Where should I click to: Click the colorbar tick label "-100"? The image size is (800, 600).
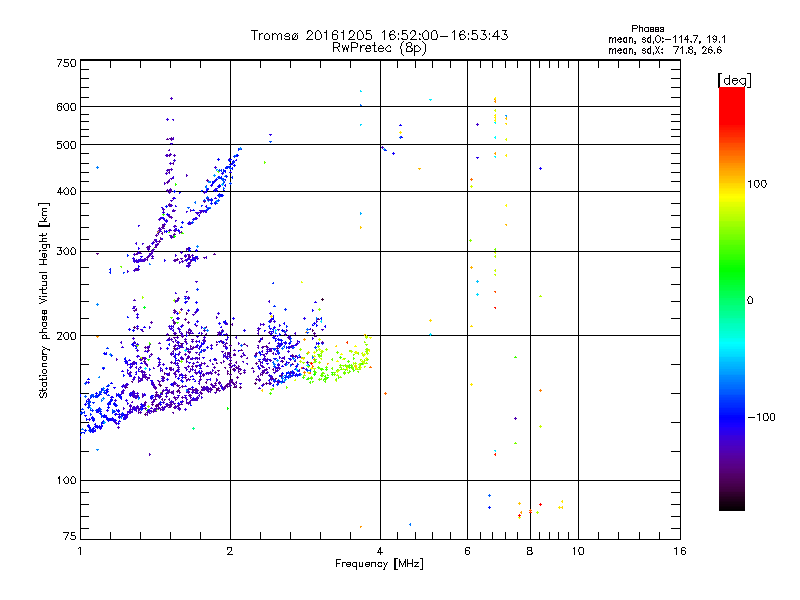pyautogui.click(x=762, y=417)
